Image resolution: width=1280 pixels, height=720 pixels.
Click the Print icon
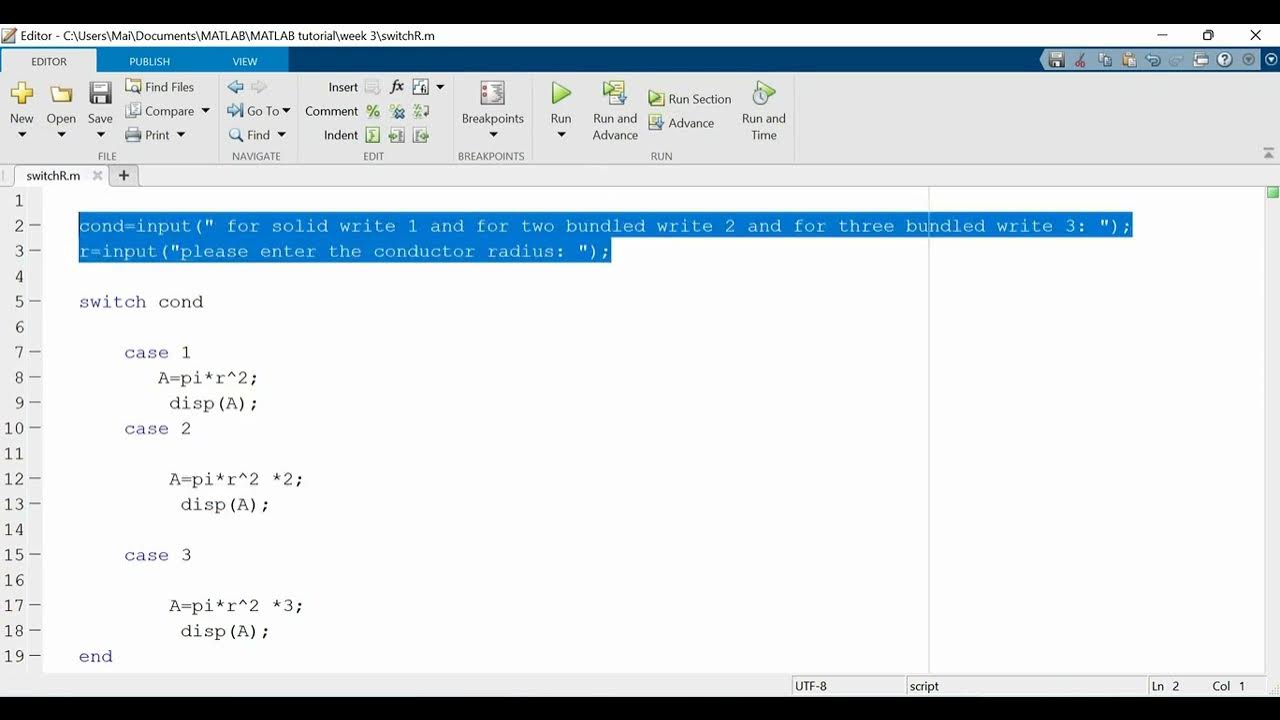133,135
